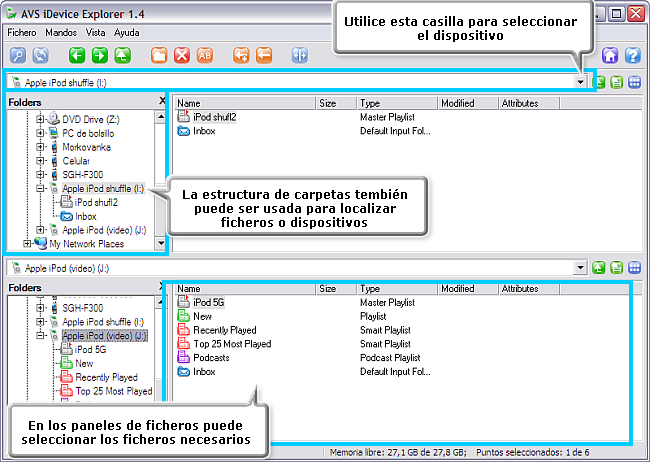The image size is (650, 462).
Task: Open the Fichero menu
Action: click(22, 32)
